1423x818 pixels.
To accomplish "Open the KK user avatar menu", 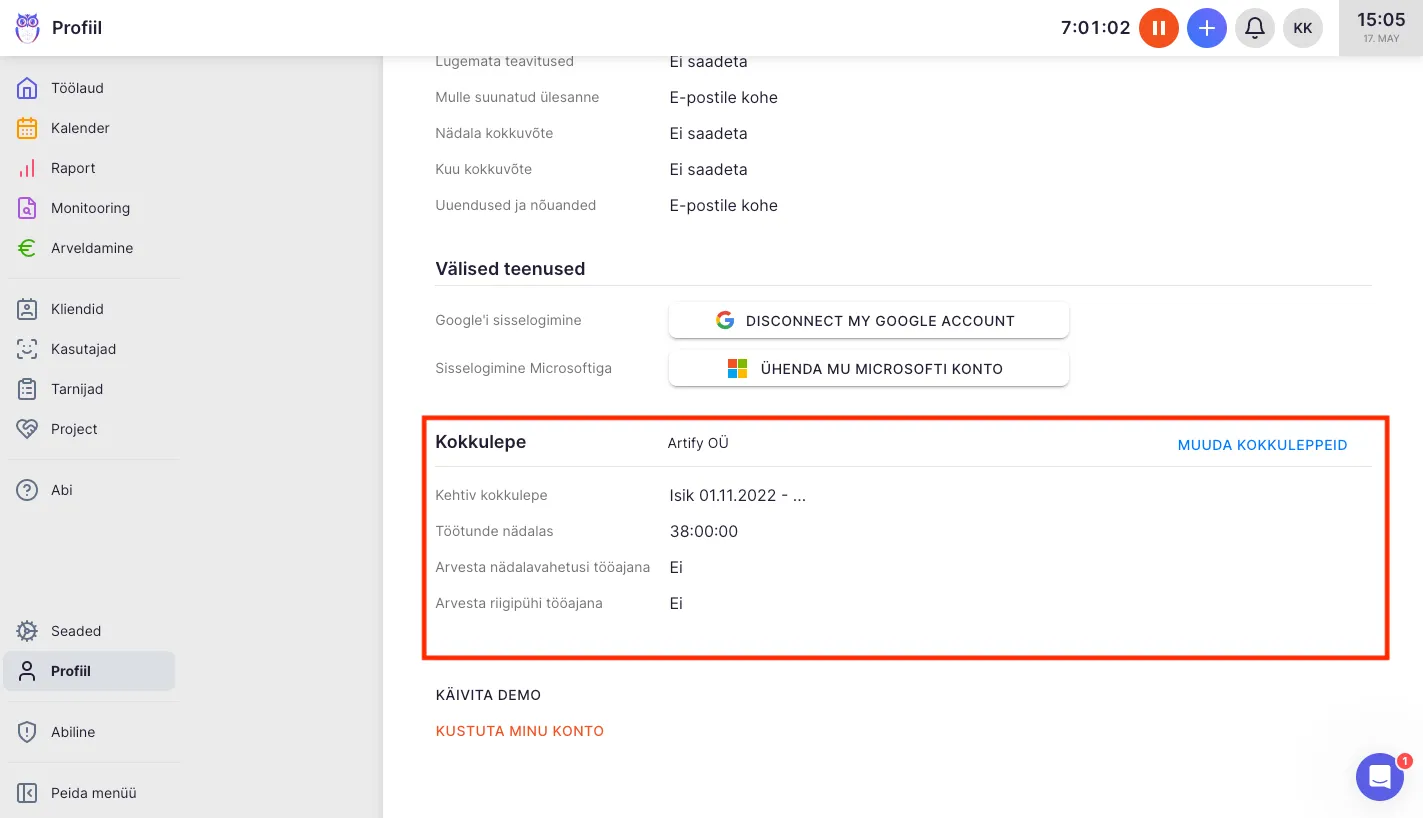I will [1302, 28].
